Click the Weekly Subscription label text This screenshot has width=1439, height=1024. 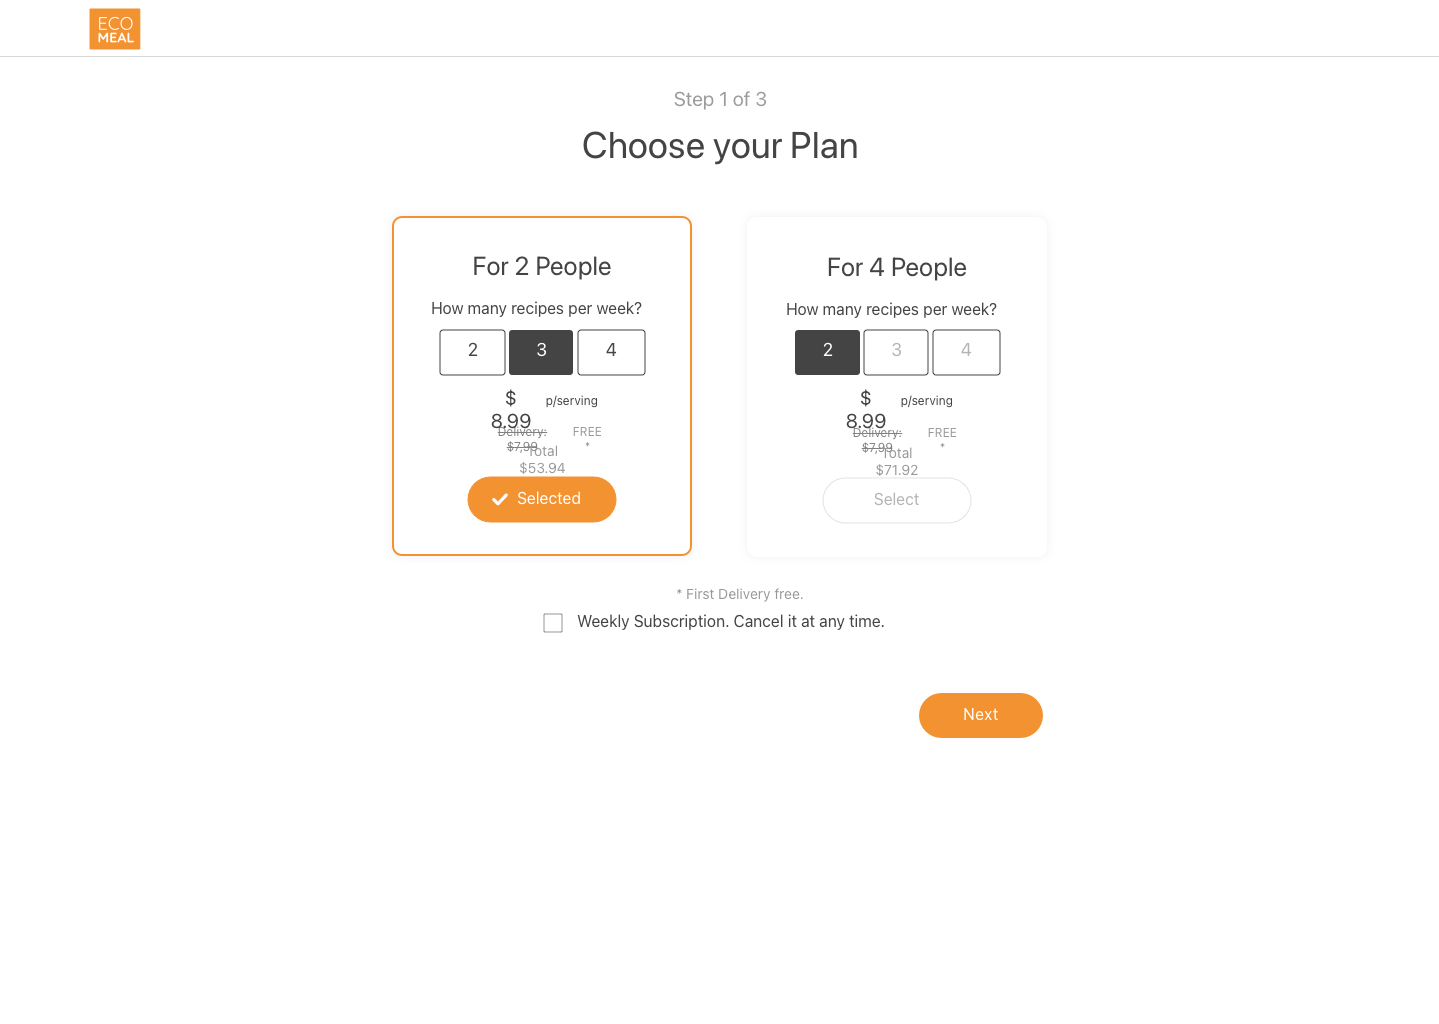pos(731,622)
